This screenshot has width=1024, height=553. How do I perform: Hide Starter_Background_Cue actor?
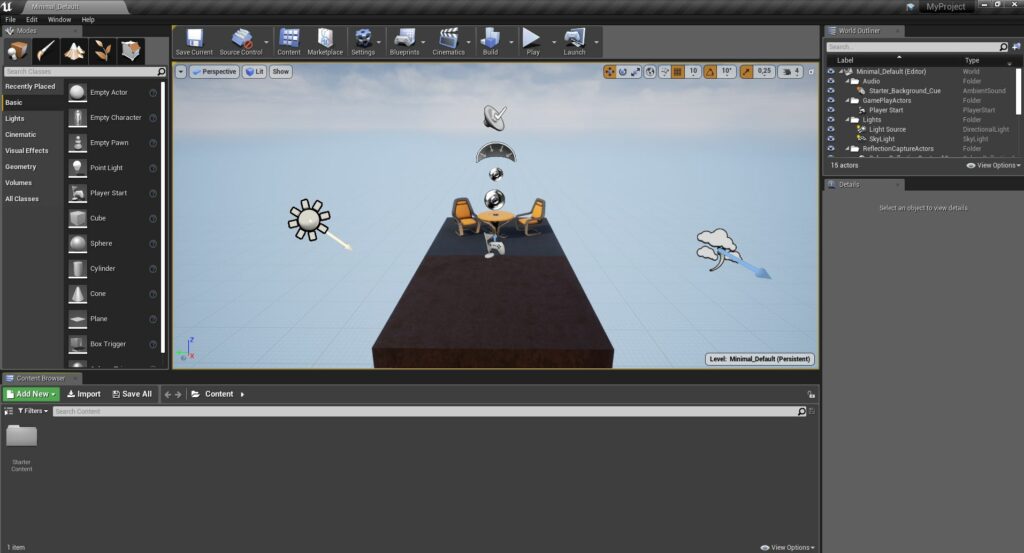coord(831,91)
